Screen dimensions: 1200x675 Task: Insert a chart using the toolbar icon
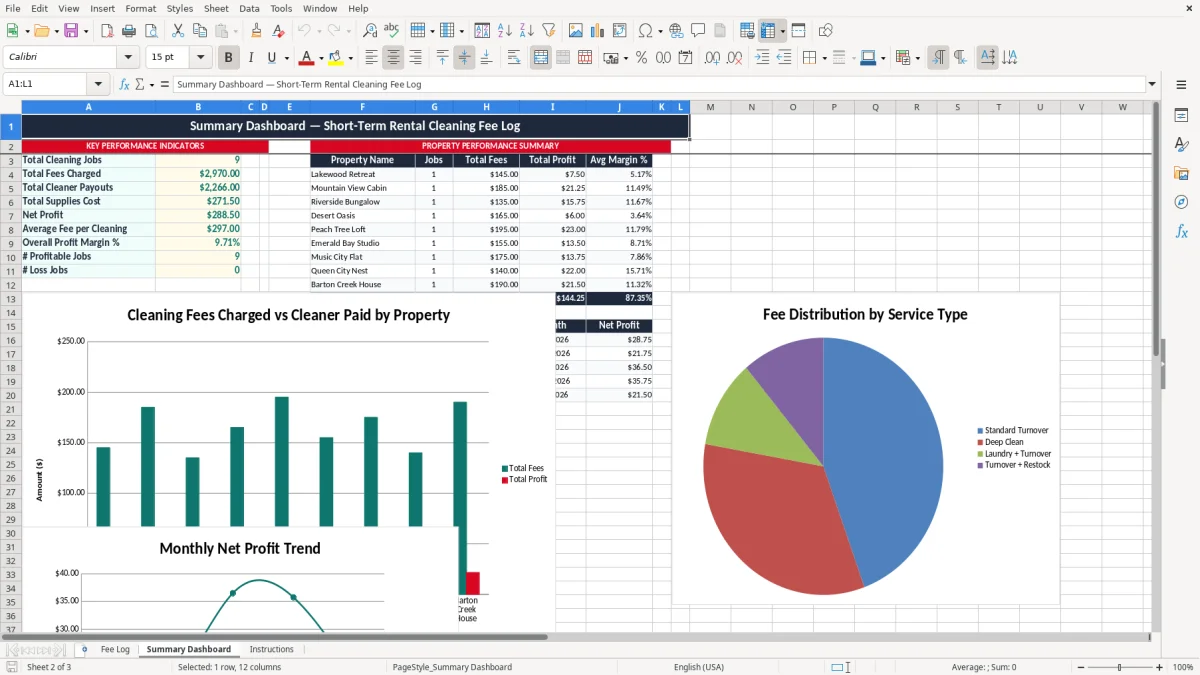coord(598,31)
